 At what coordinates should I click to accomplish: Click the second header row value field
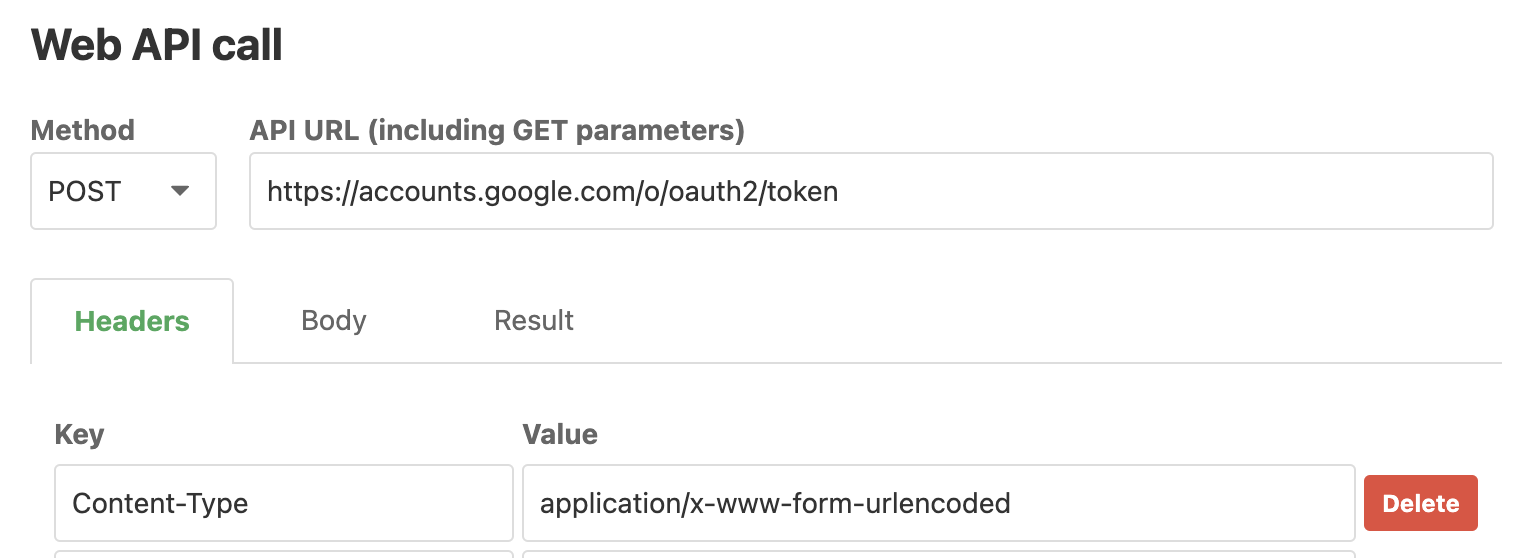pyautogui.click(x=938, y=553)
